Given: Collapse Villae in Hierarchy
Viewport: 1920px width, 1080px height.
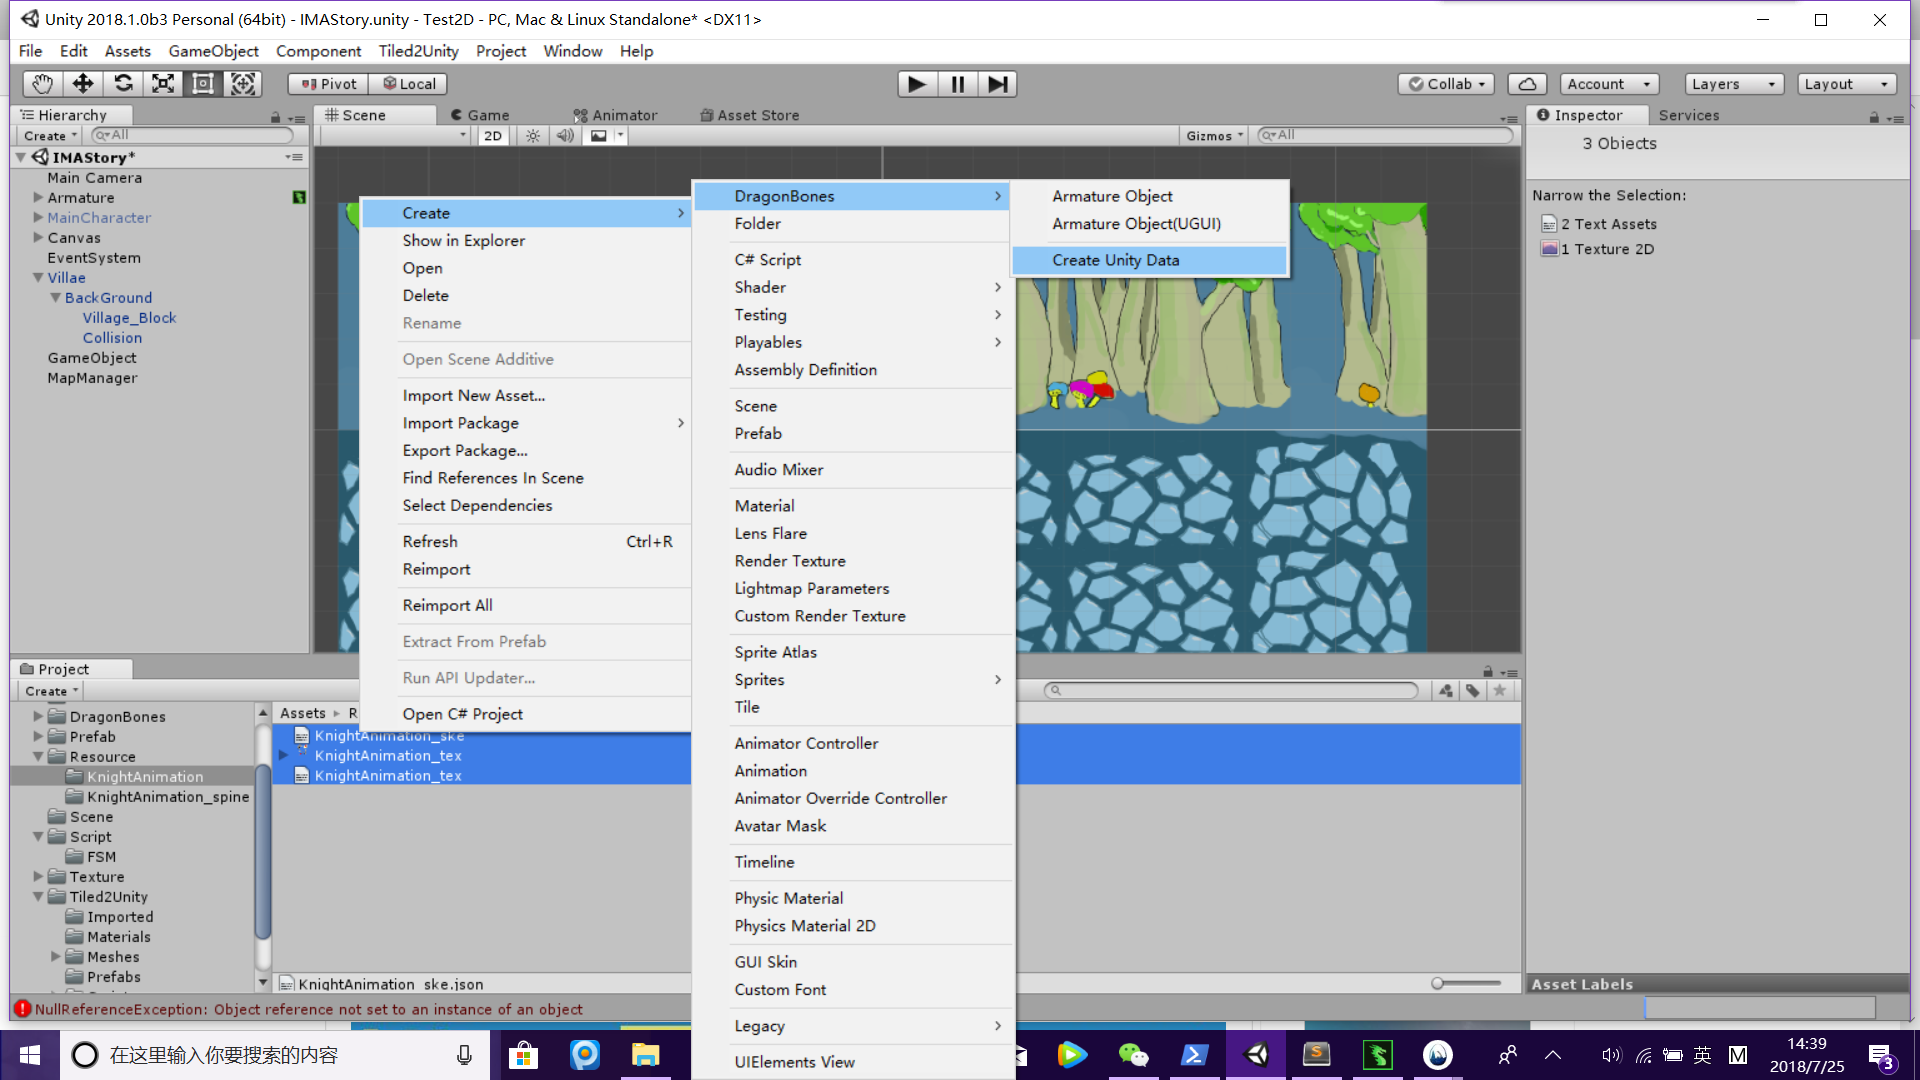Looking at the screenshot, I should pos(38,278).
